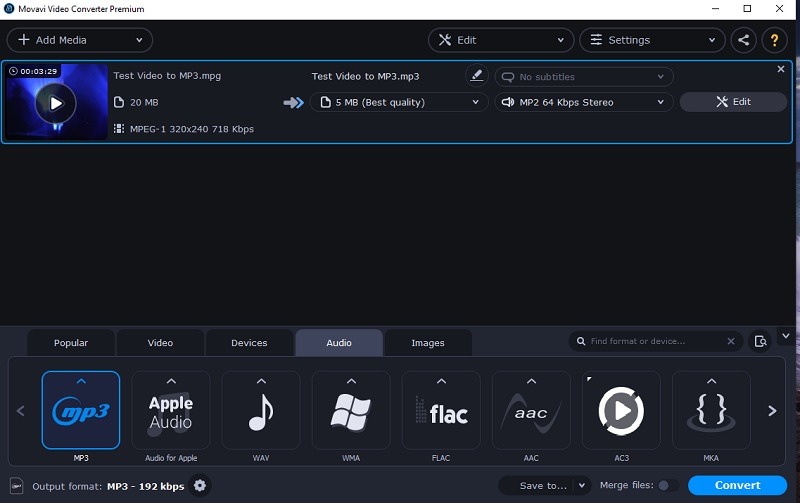Expand WMA presets chevron

[x=352, y=381]
